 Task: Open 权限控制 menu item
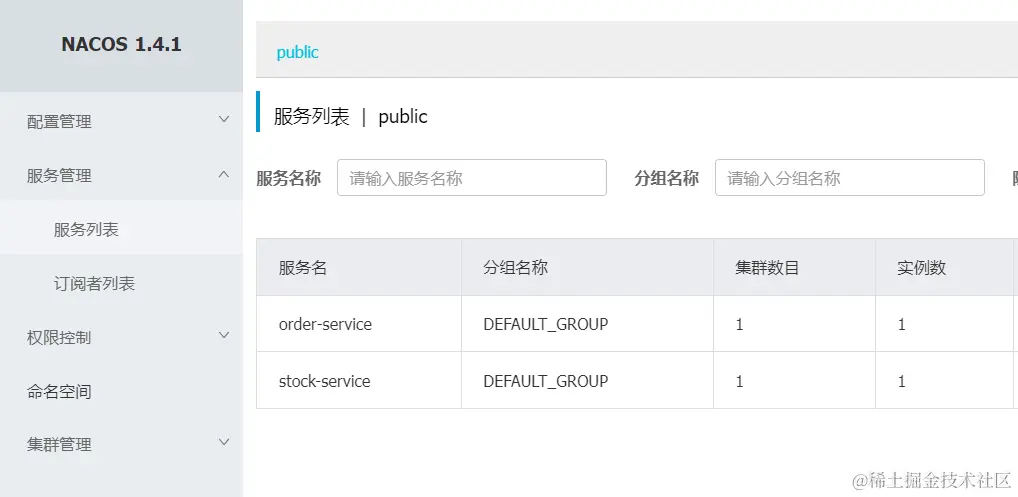click(x=59, y=337)
